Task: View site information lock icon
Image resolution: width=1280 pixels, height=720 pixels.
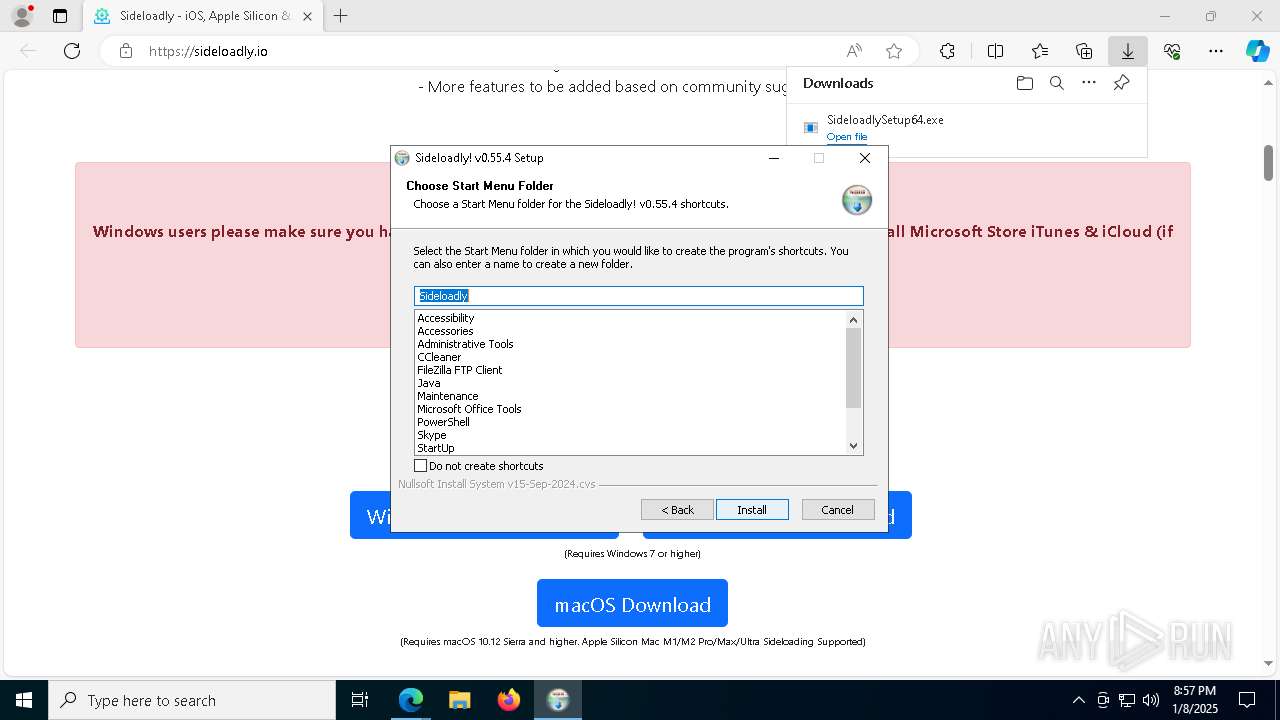Action: point(125,51)
